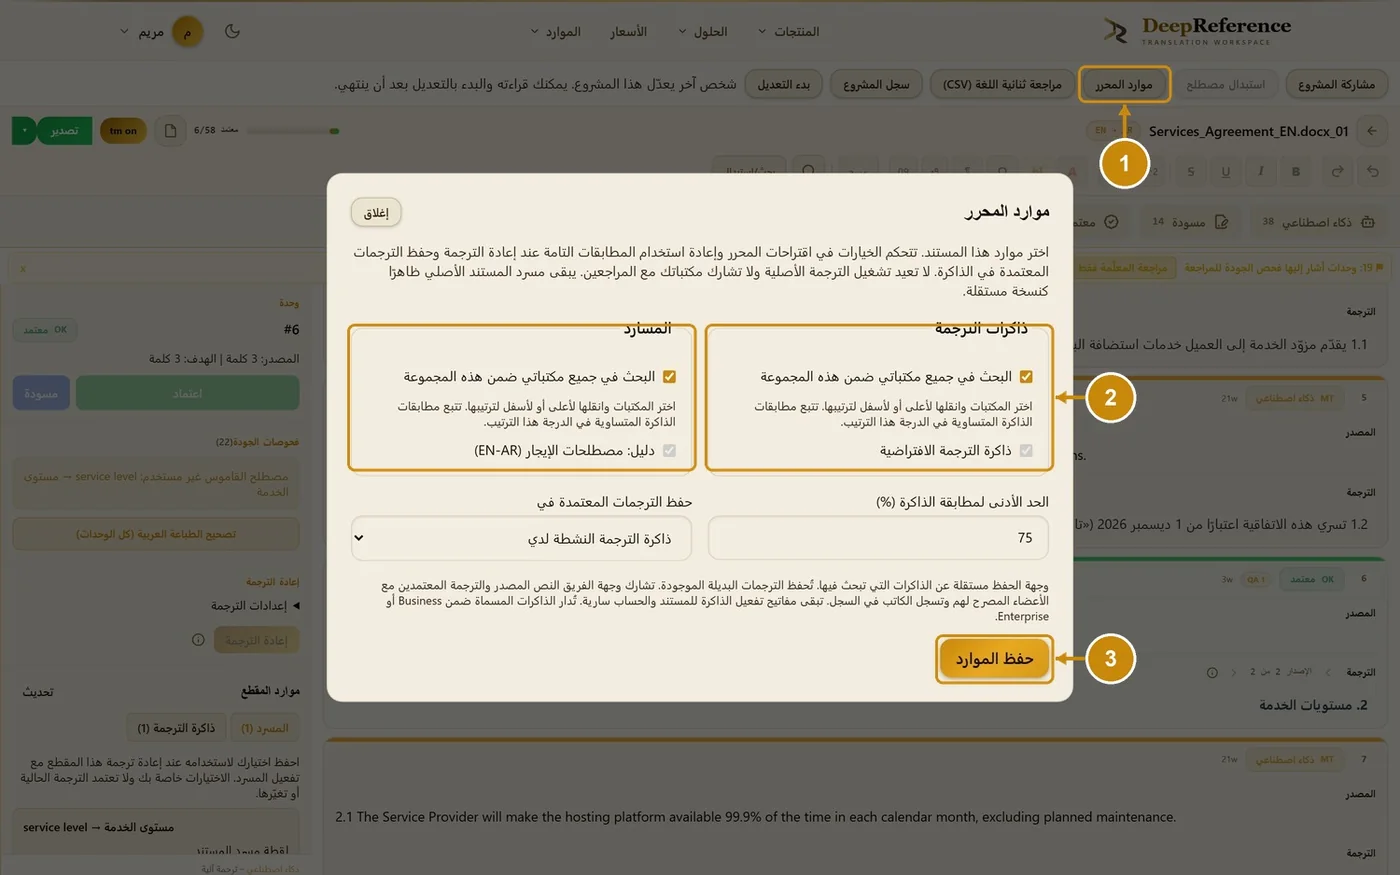
Task: Toggle the دليل: مصطلحات الإيجار (EN-AR) checkbox
Action: click(670, 451)
